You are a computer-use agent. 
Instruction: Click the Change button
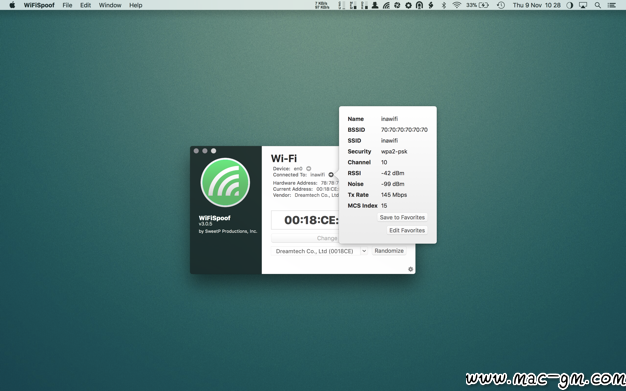click(305, 238)
